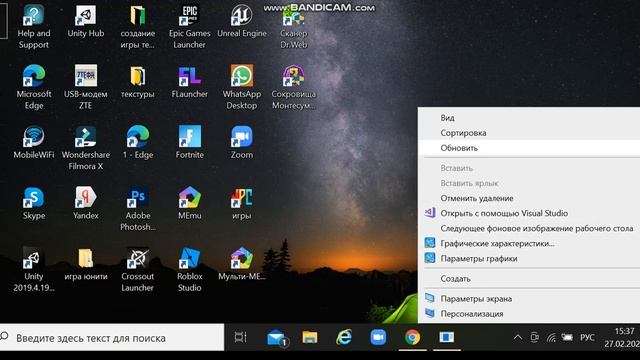Open the Adobe Photoshop shortcut
The image size is (640, 360).
pos(138,209)
